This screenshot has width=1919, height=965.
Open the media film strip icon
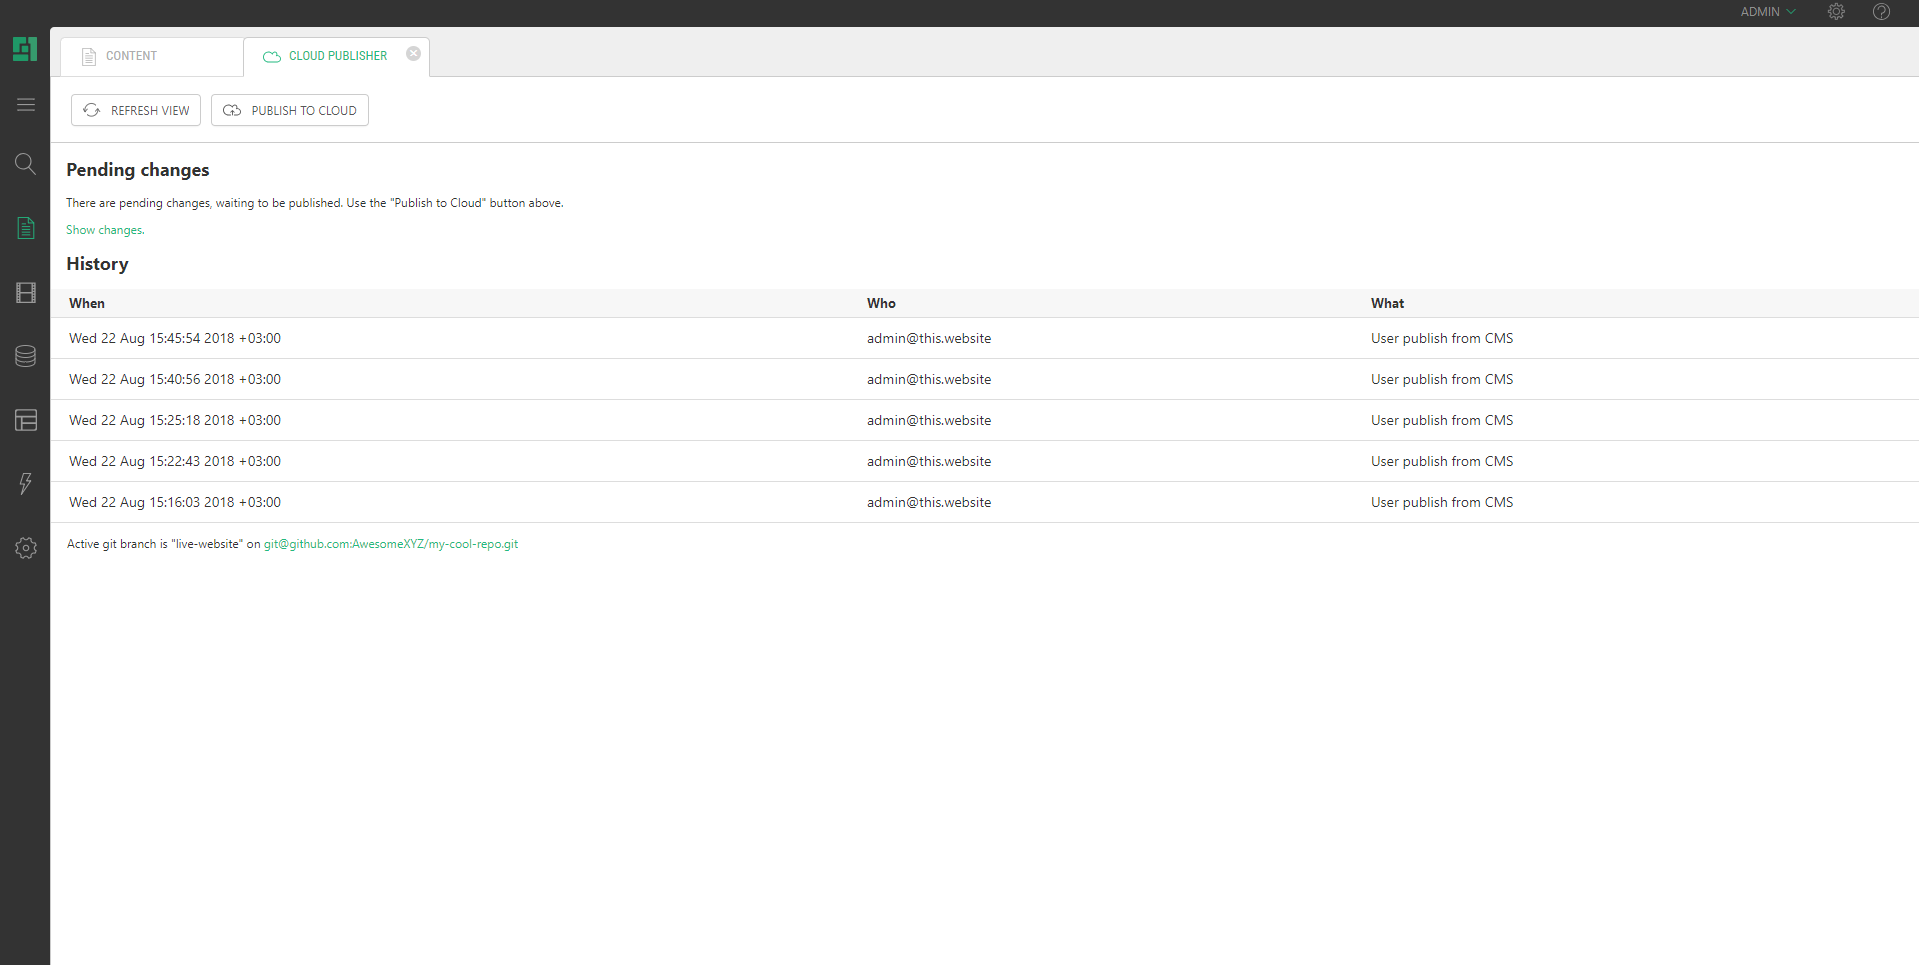point(26,293)
